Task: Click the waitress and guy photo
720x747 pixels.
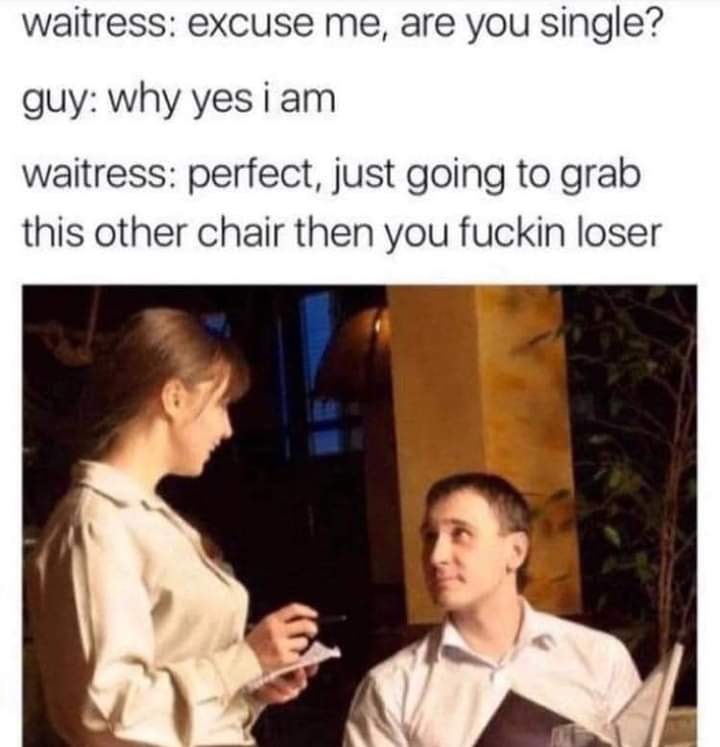Action: pos(360,516)
